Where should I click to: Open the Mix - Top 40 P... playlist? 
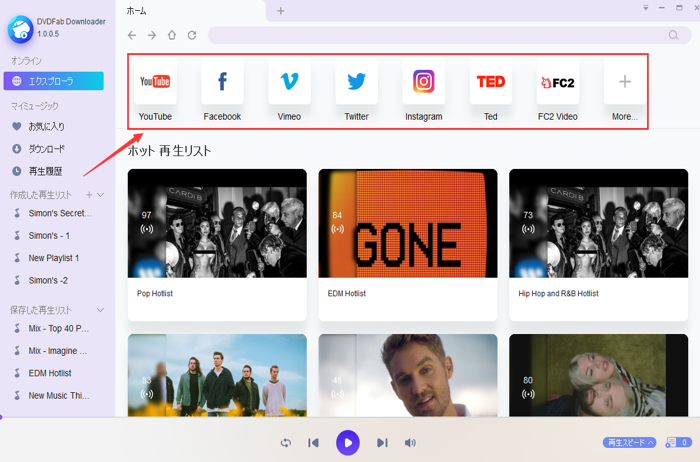pyautogui.click(x=58, y=329)
